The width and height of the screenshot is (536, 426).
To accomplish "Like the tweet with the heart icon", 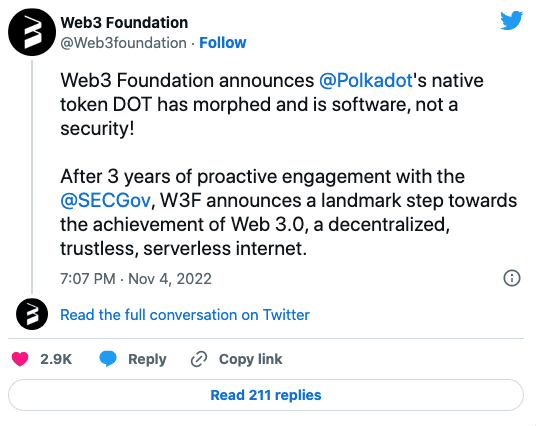I will point(20,359).
